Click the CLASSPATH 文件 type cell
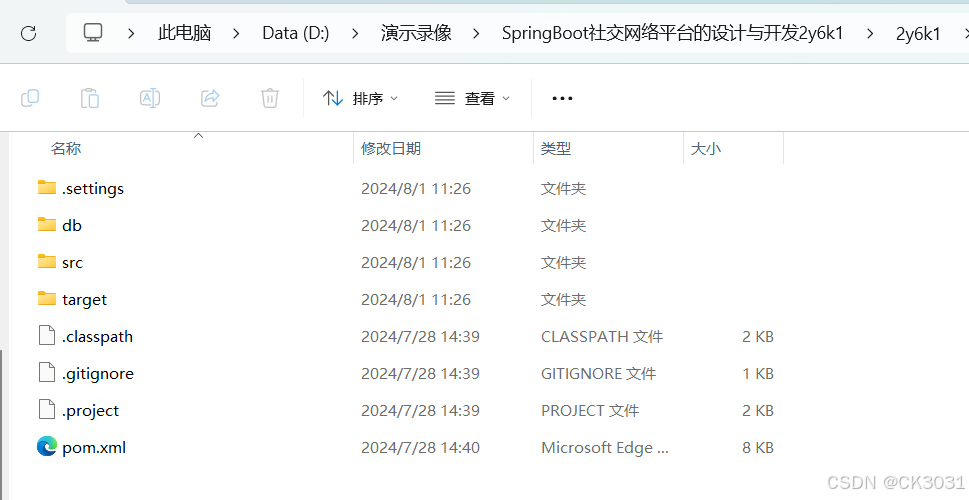Image resolution: width=969 pixels, height=500 pixels. pos(602,337)
